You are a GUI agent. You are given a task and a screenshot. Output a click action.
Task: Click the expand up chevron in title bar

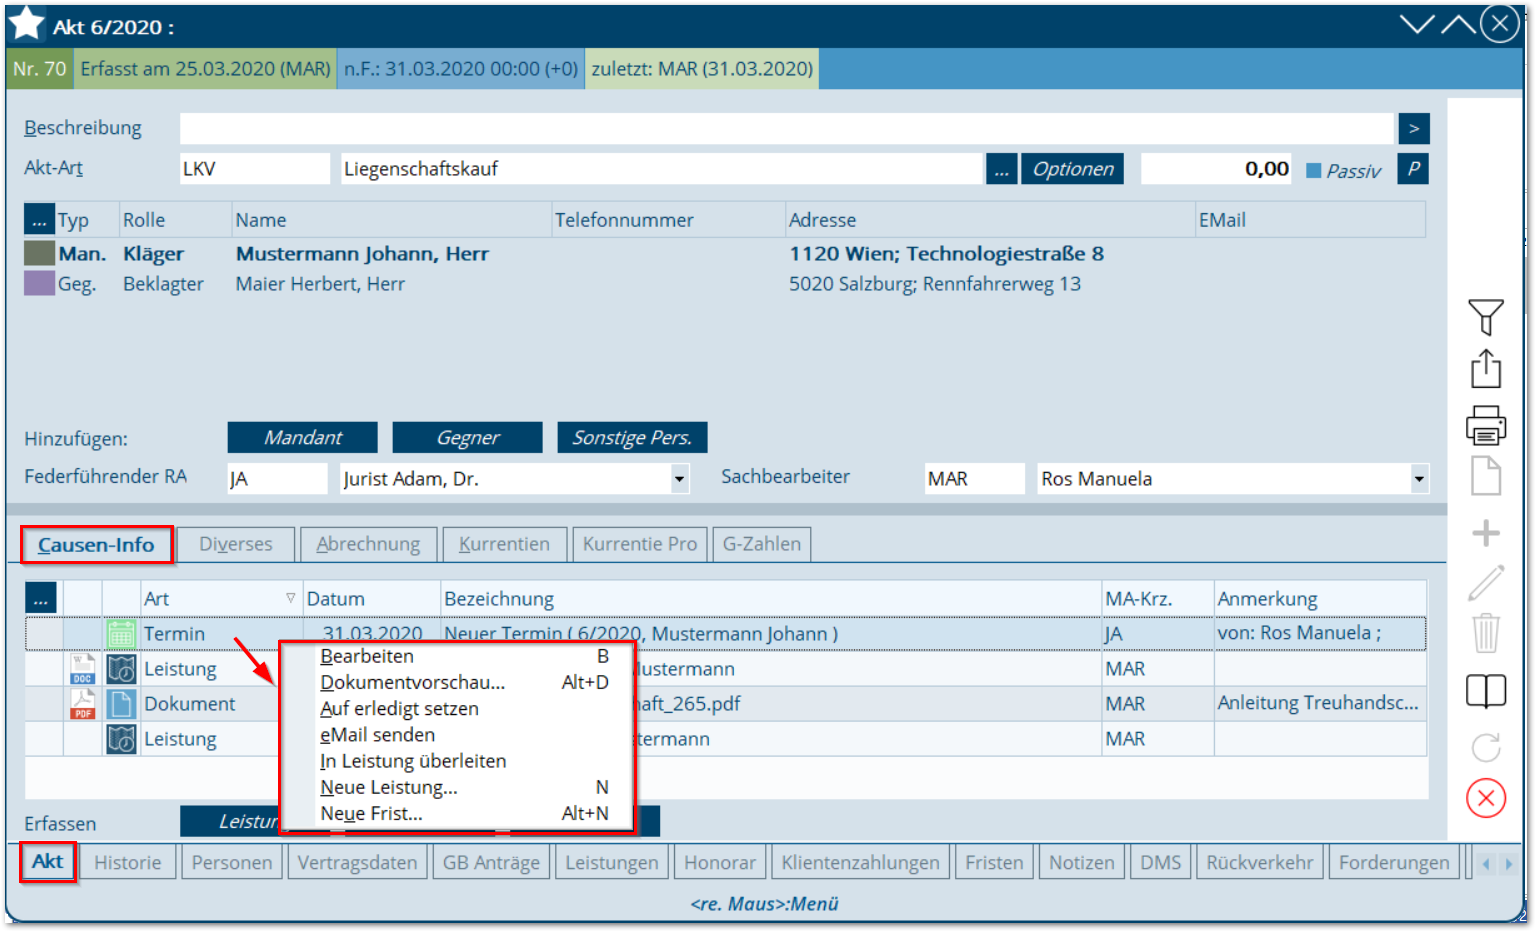[x=1458, y=24]
